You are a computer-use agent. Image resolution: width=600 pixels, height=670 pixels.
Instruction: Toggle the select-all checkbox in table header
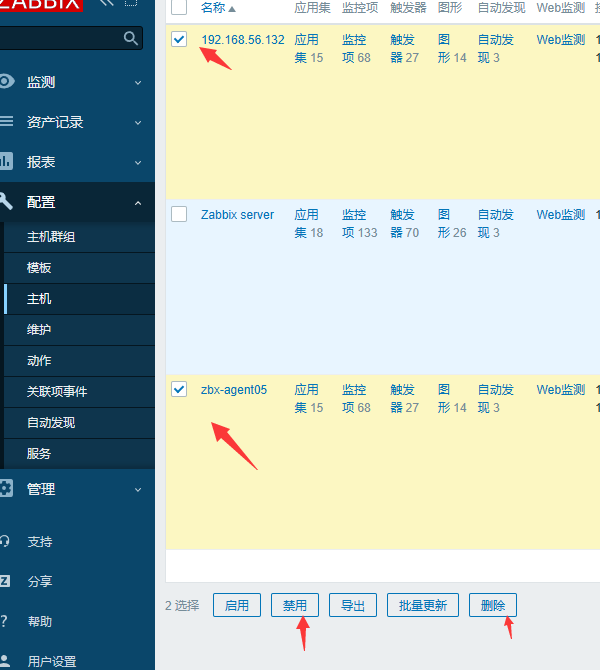click(179, 7)
